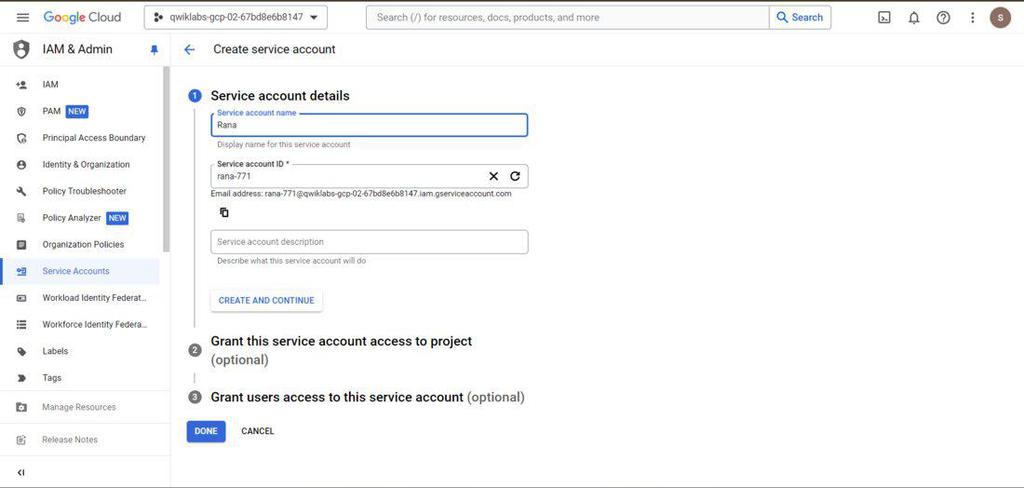Image resolution: width=1024 pixels, height=488 pixels.
Task: Unpin the IAM & Admin product
Action: tap(154, 49)
